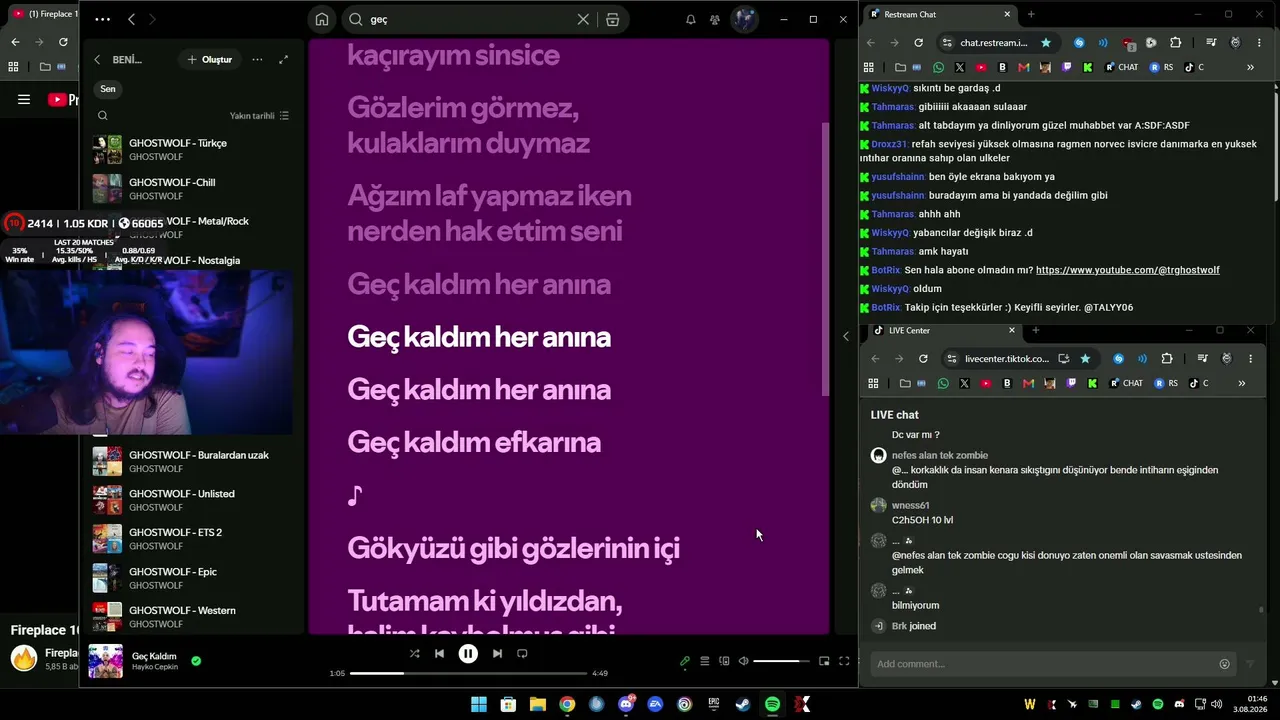Switch to the Restream Chat tab

point(940,14)
